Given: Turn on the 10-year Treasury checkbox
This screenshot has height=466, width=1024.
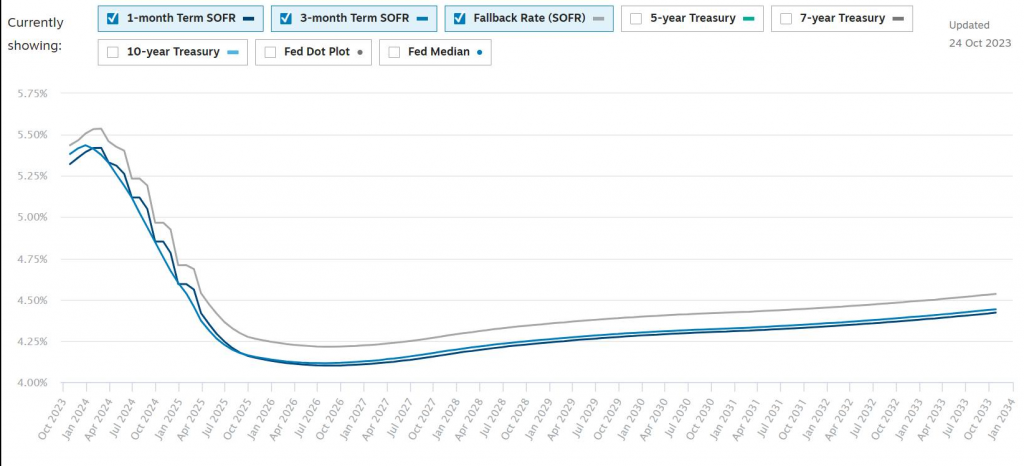Looking at the screenshot, I should [113, 52].
